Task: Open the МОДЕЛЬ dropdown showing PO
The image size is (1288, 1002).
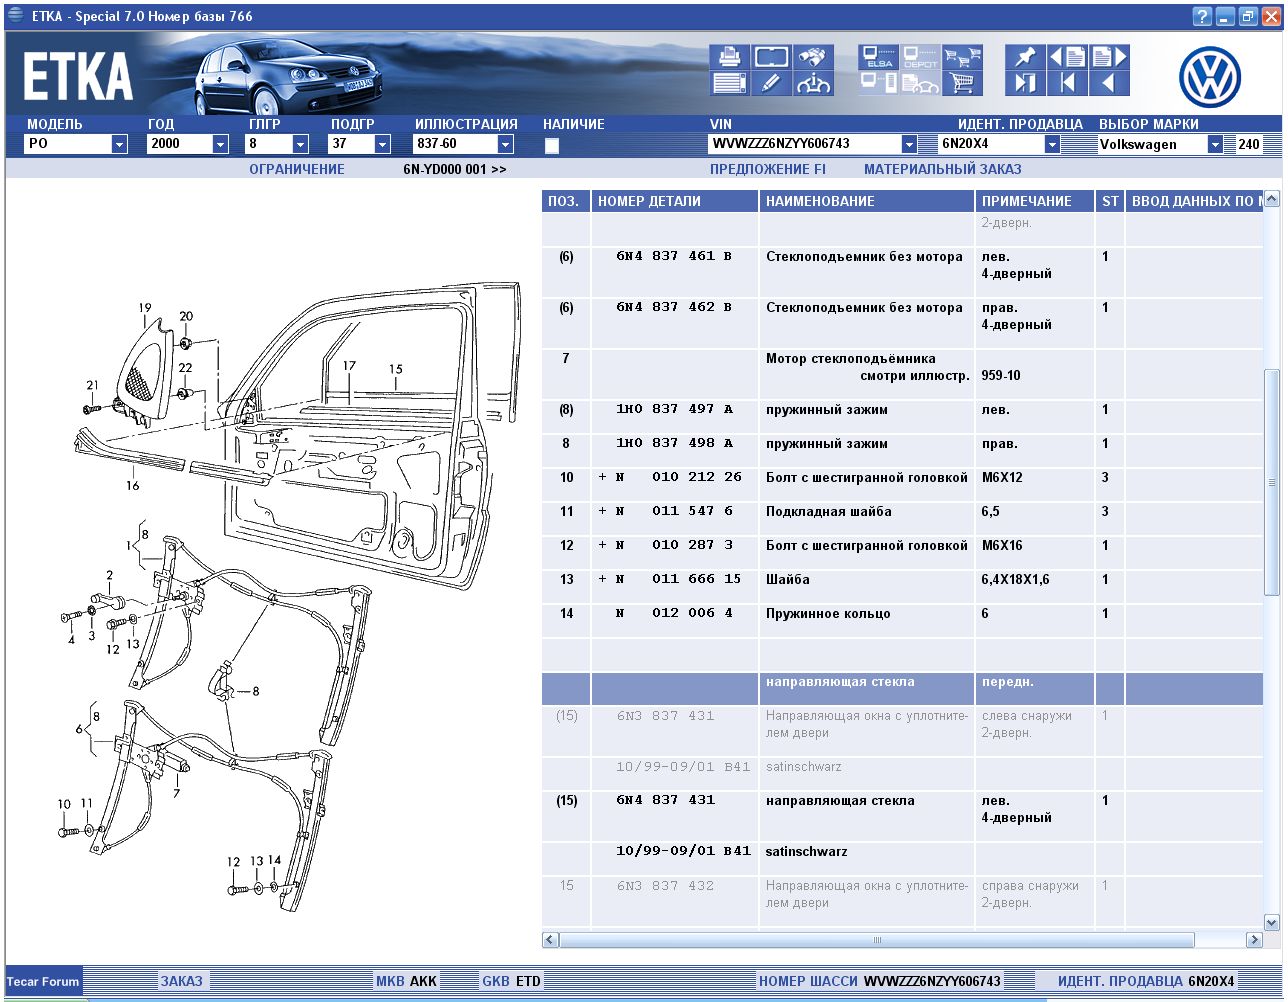Action: pos(120,144)
